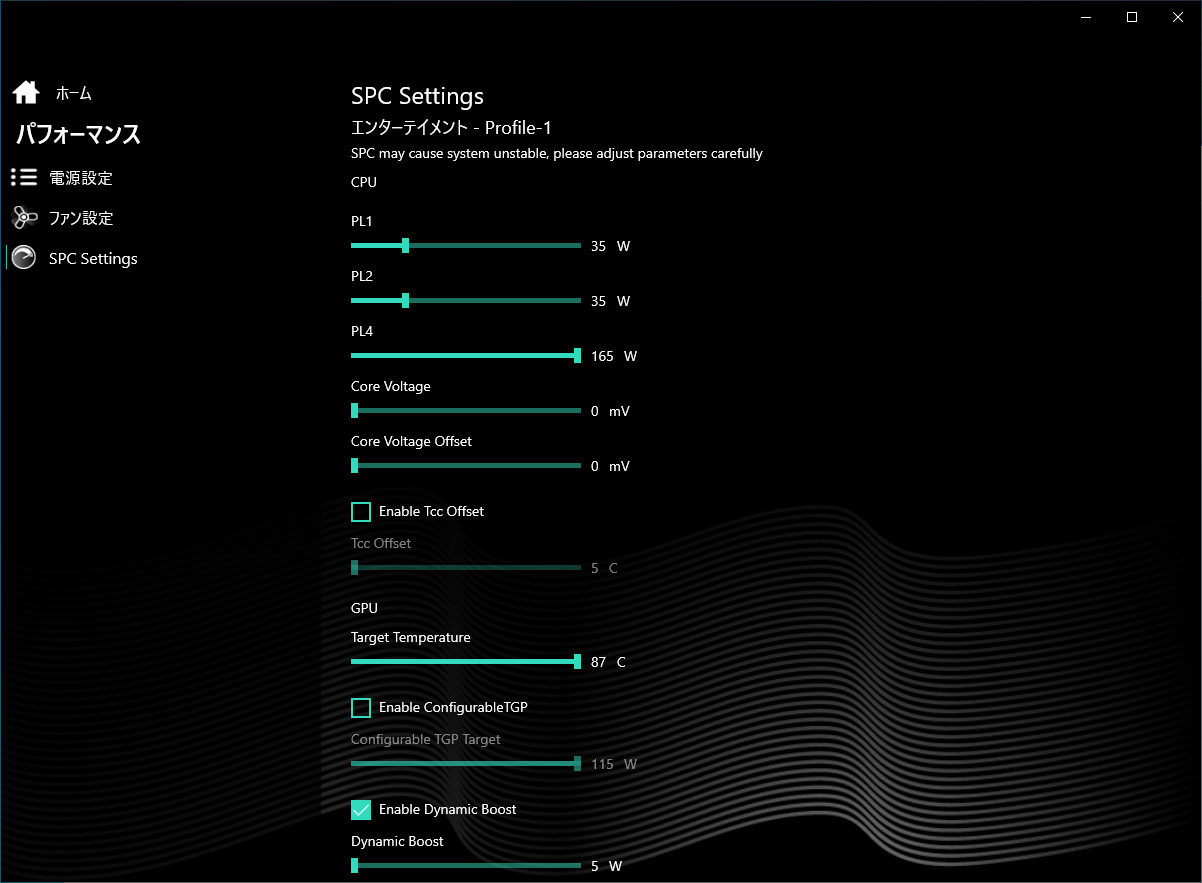Click the Target Temperature value 87 C
The image size is (1202, 883).
(x=608, y=662)
